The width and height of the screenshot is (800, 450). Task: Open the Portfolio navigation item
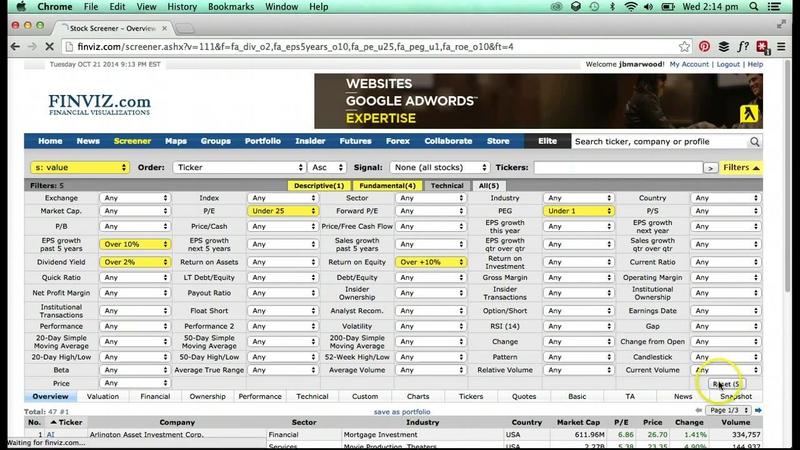(x=263, y=141)
